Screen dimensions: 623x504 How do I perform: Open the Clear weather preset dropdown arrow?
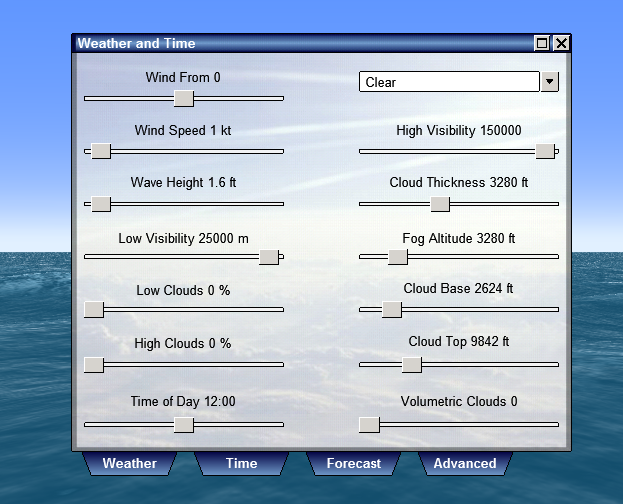coord(549,82)
